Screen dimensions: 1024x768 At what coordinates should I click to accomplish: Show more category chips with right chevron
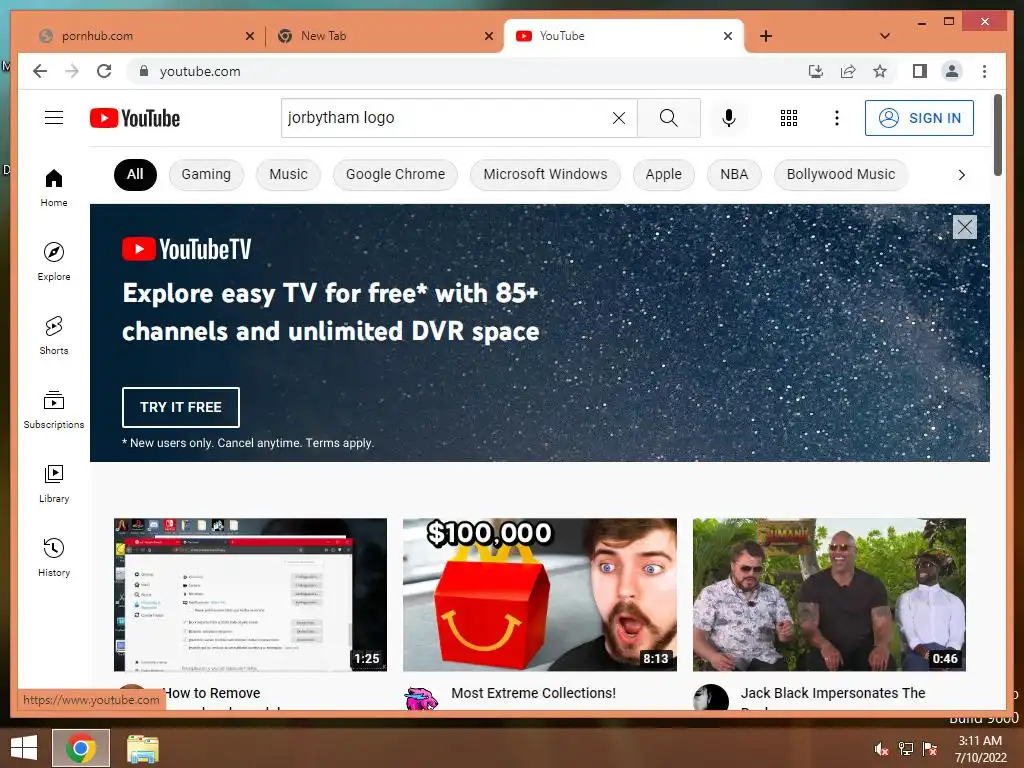pos(961,174)
